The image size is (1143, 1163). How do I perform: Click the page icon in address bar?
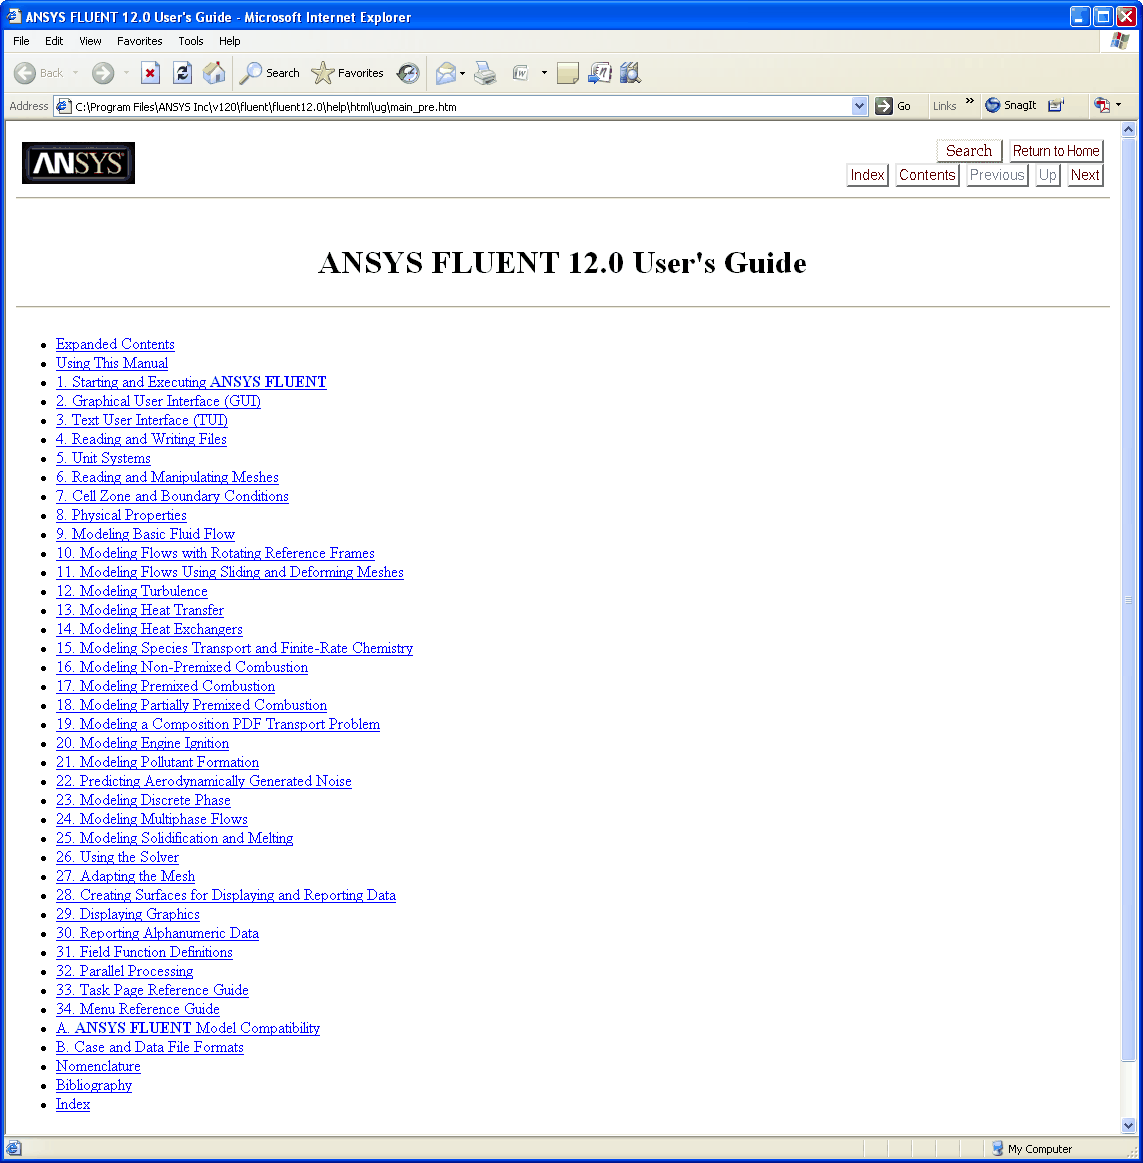point(64,106)
